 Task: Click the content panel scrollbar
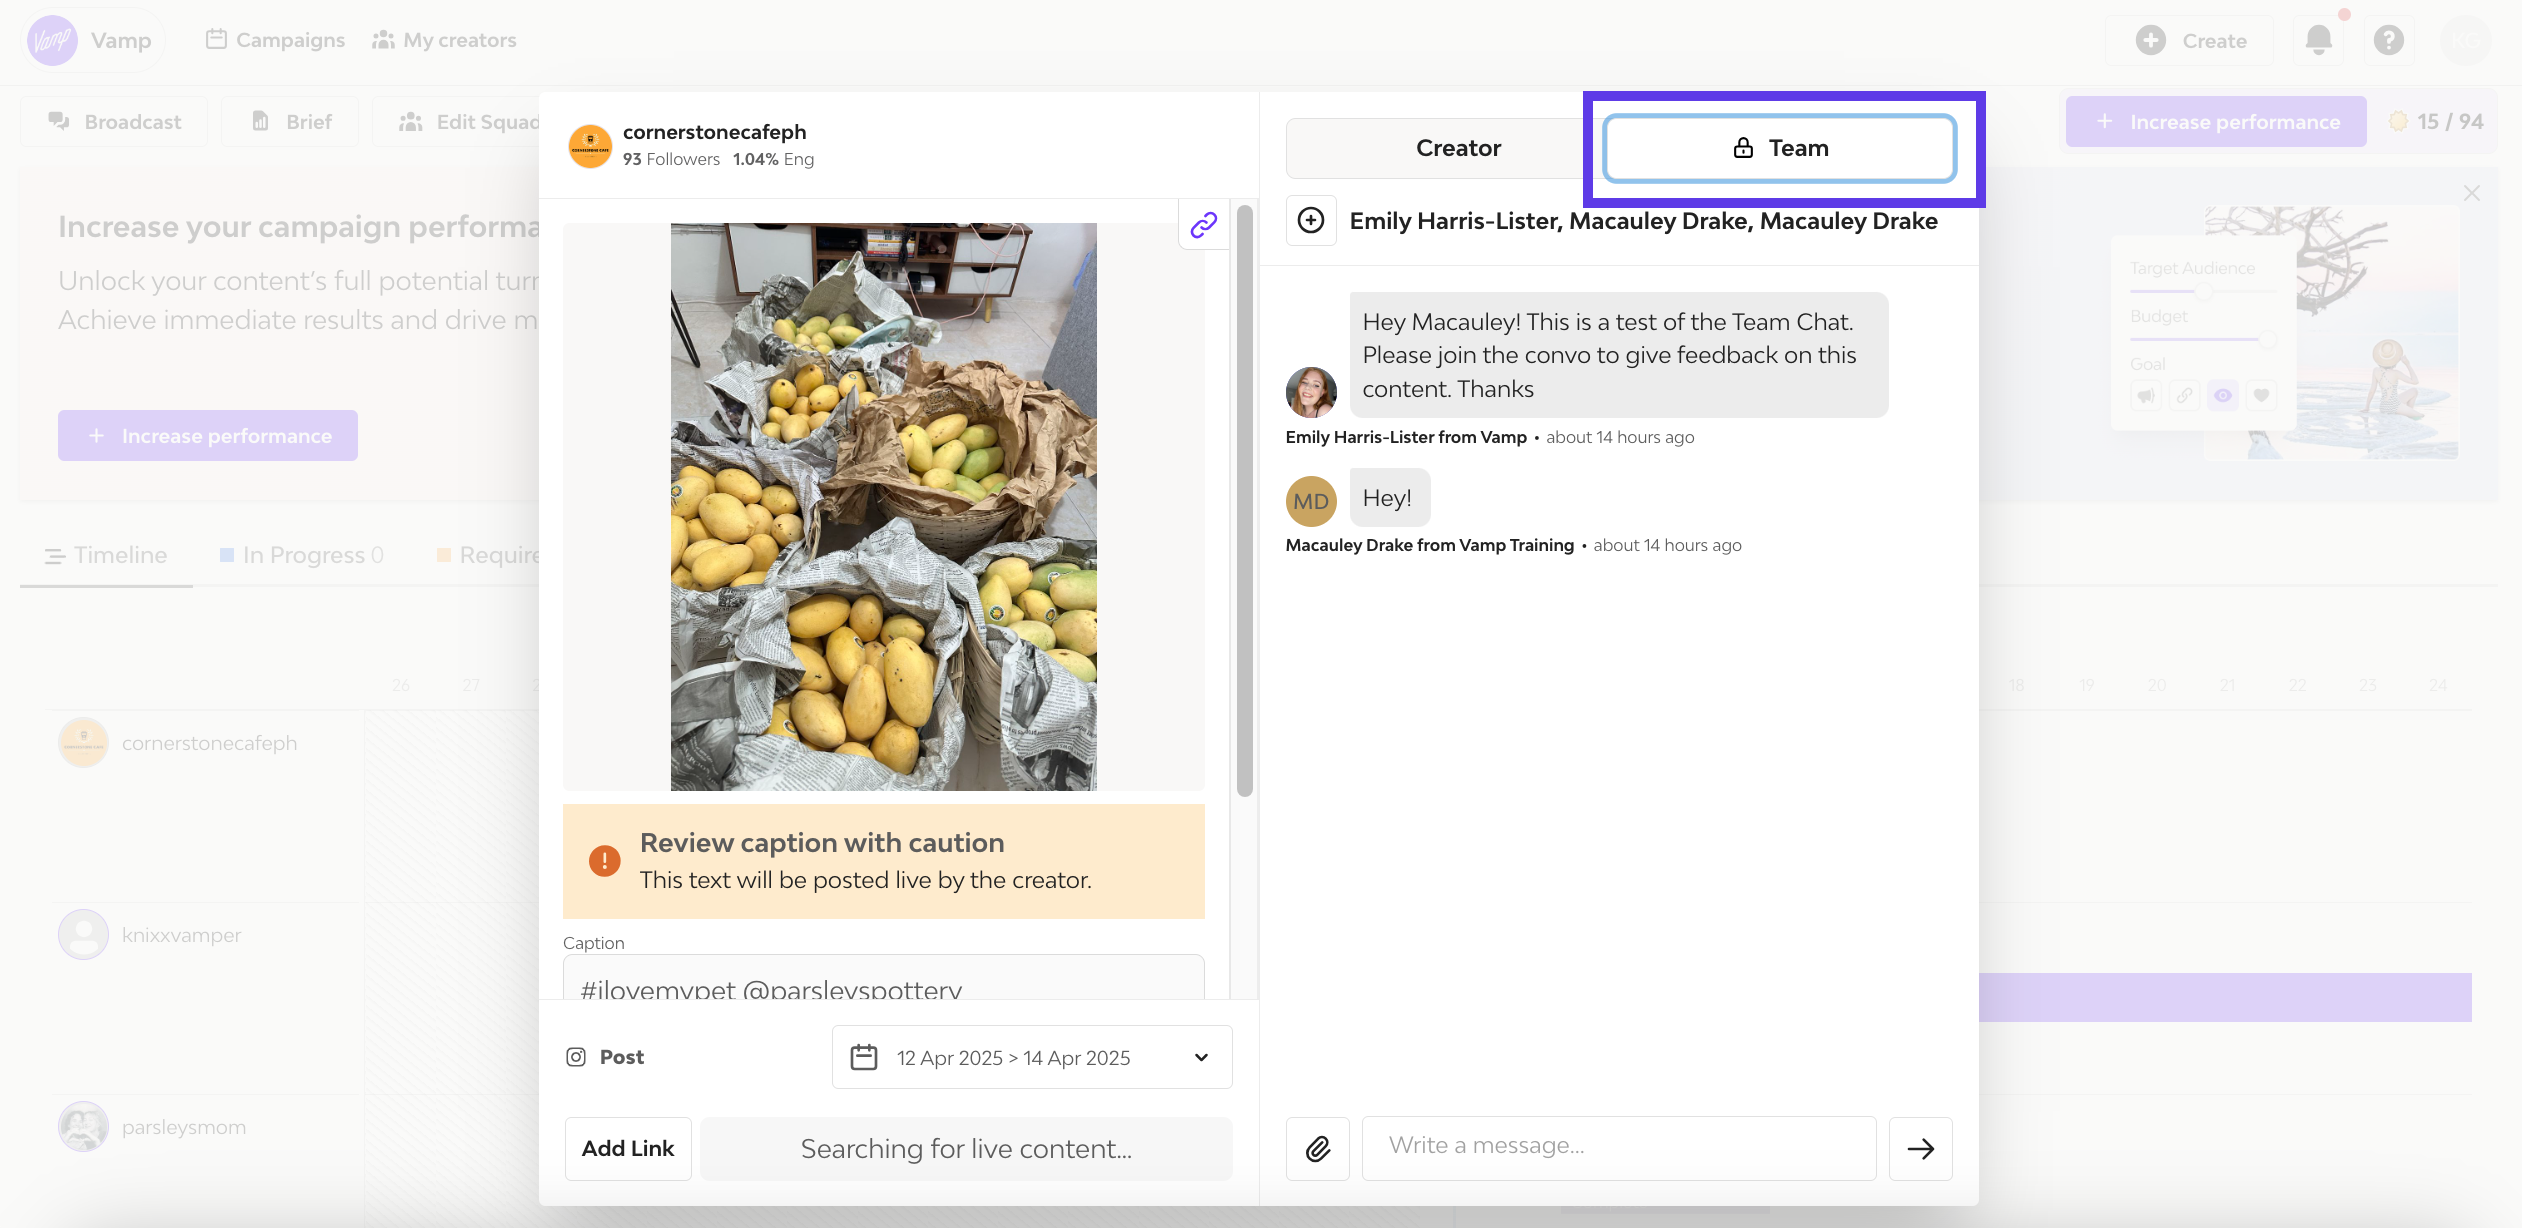[1244, 500]
